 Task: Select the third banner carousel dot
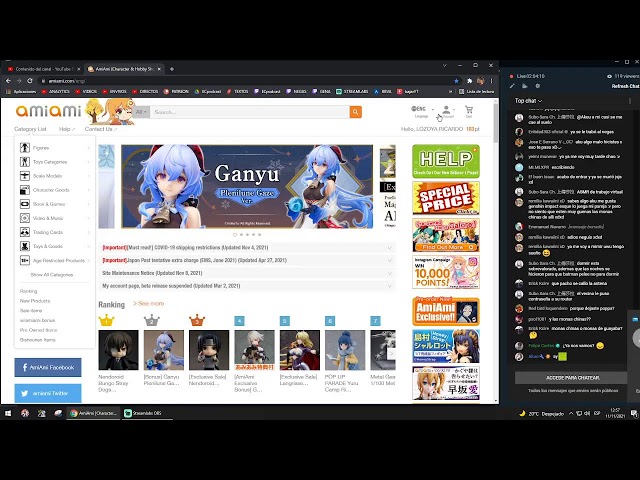[x=247, y=235]
